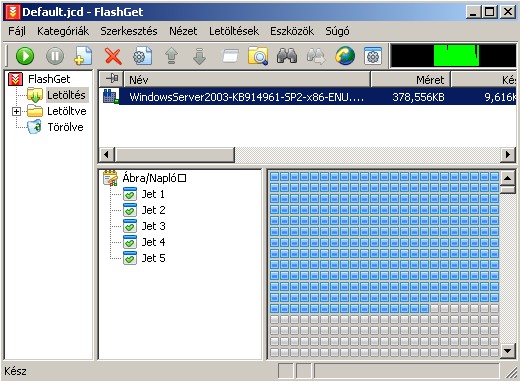Delete download with red X icon
This screenshot has height=381, width=520.
[x=113, y=56]
